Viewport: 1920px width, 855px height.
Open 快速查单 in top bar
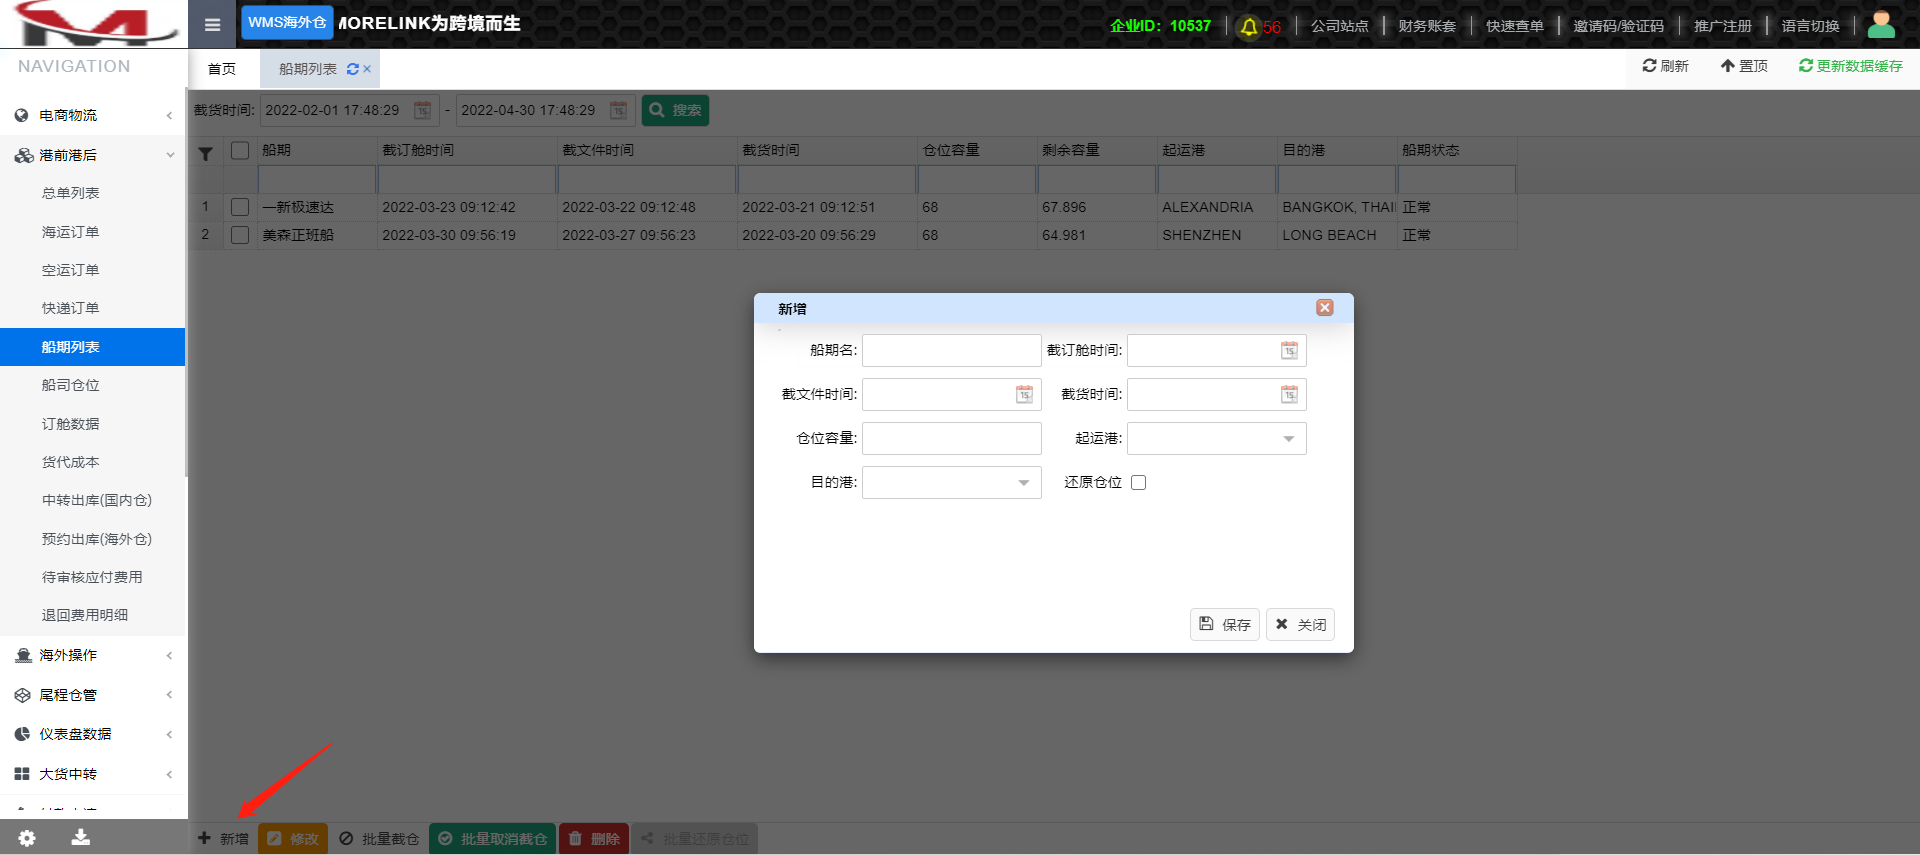click(x=1514, y=26)
